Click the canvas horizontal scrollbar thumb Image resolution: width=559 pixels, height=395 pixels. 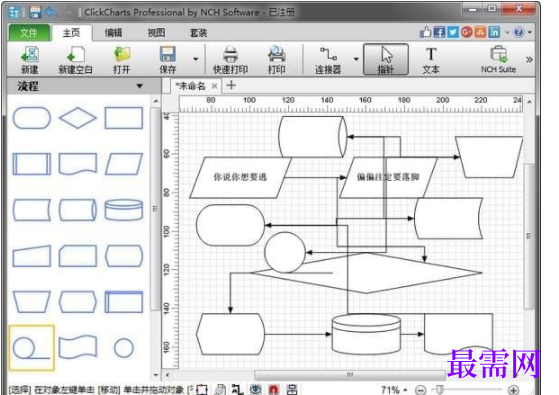(350, 375)
